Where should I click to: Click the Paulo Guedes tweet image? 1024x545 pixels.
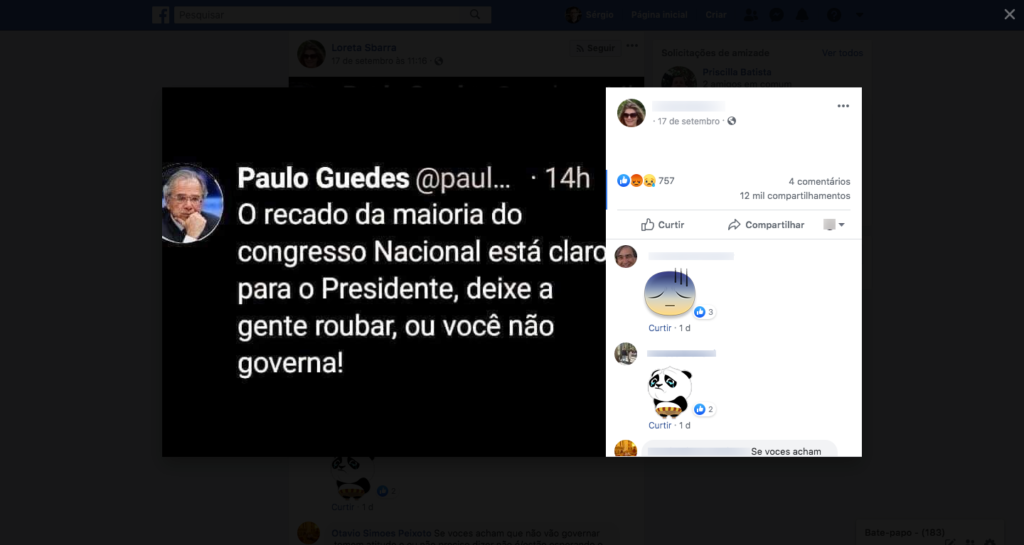384,272
